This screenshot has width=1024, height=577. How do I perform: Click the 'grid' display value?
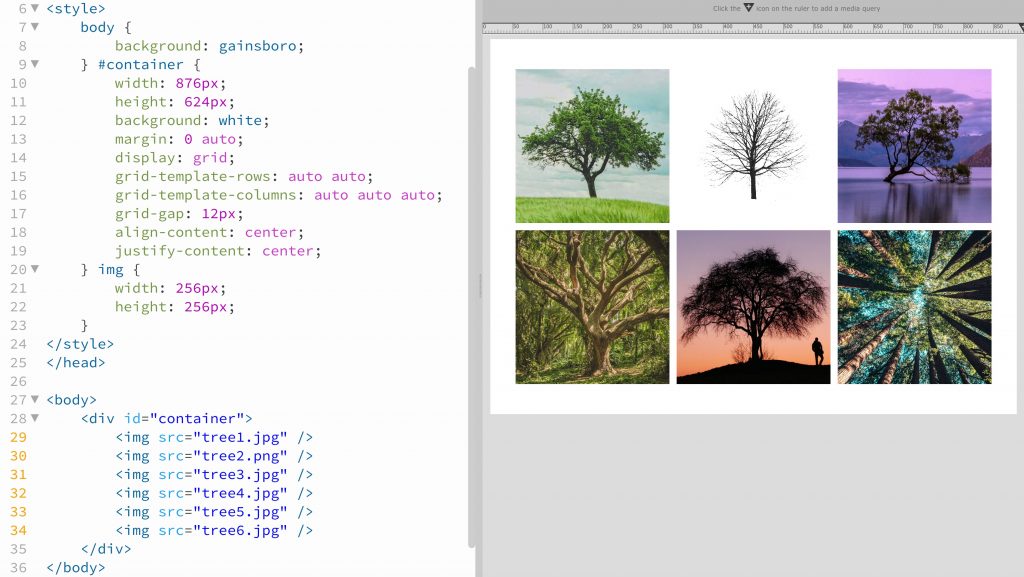pos(210,158)
